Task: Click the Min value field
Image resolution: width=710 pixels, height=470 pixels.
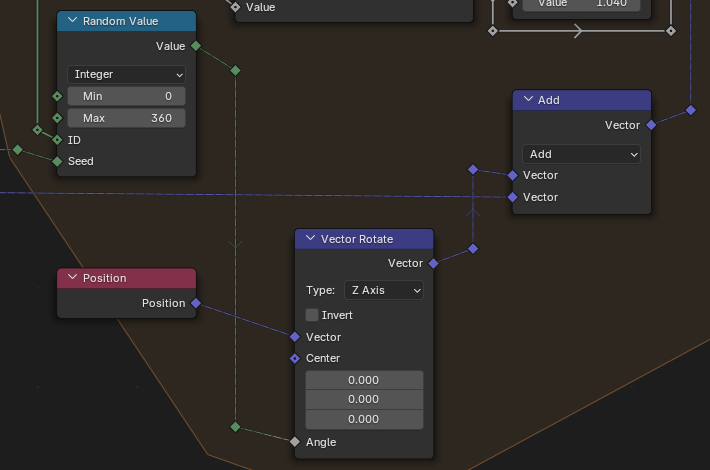Action: pos(126,96)
